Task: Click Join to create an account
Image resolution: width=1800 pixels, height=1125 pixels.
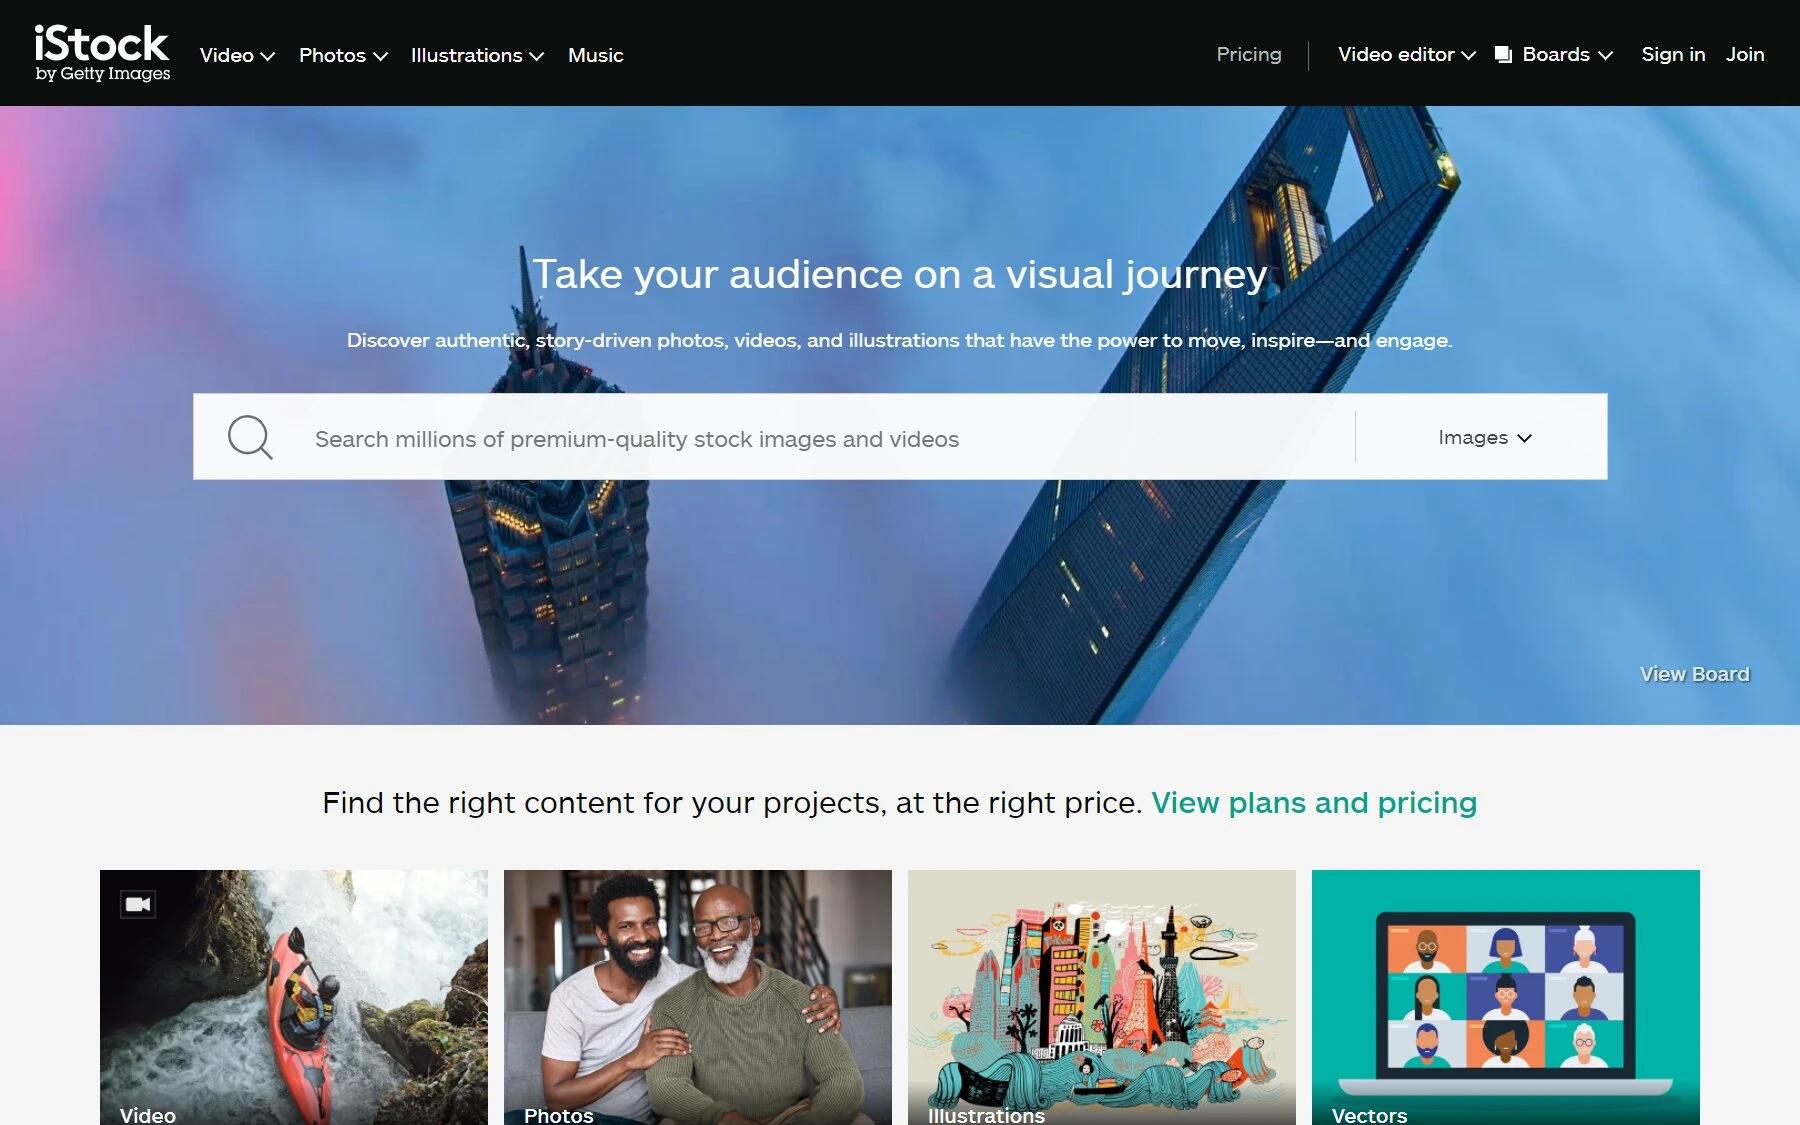Action: click(1744, 55)
